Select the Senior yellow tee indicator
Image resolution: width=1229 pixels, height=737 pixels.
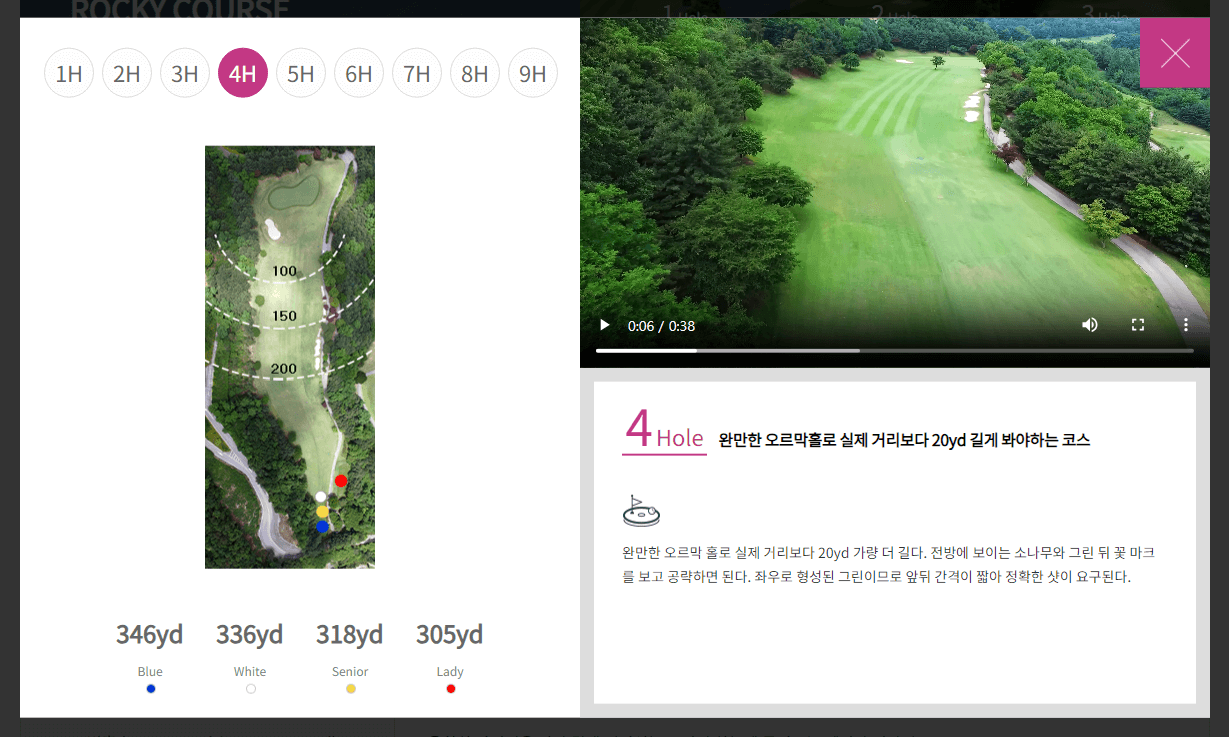pos(350,688)
